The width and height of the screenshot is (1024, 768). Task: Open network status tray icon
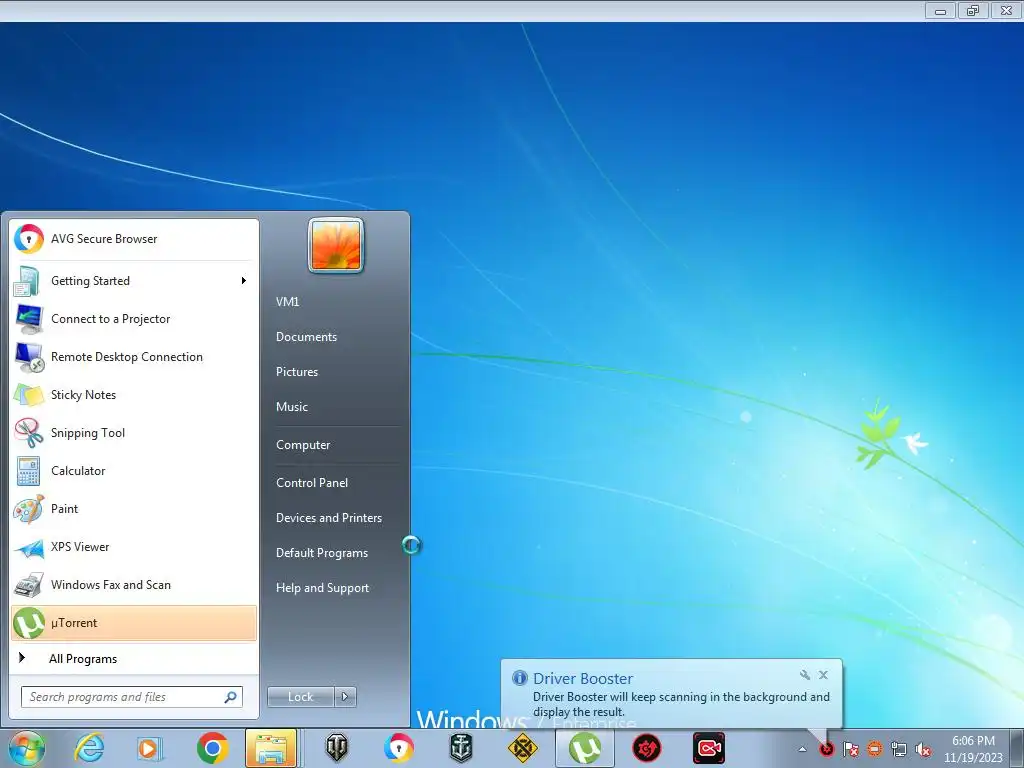[x=899, y=749]
